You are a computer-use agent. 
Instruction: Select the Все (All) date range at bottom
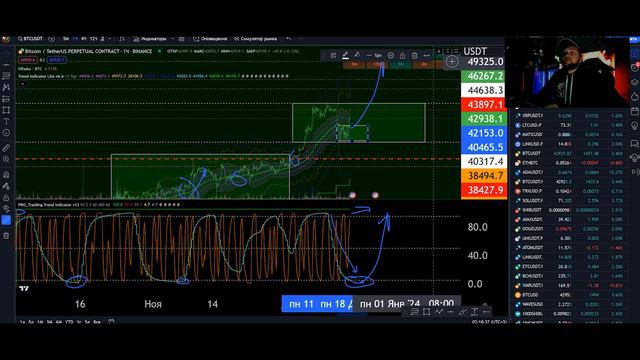(97, 322)
